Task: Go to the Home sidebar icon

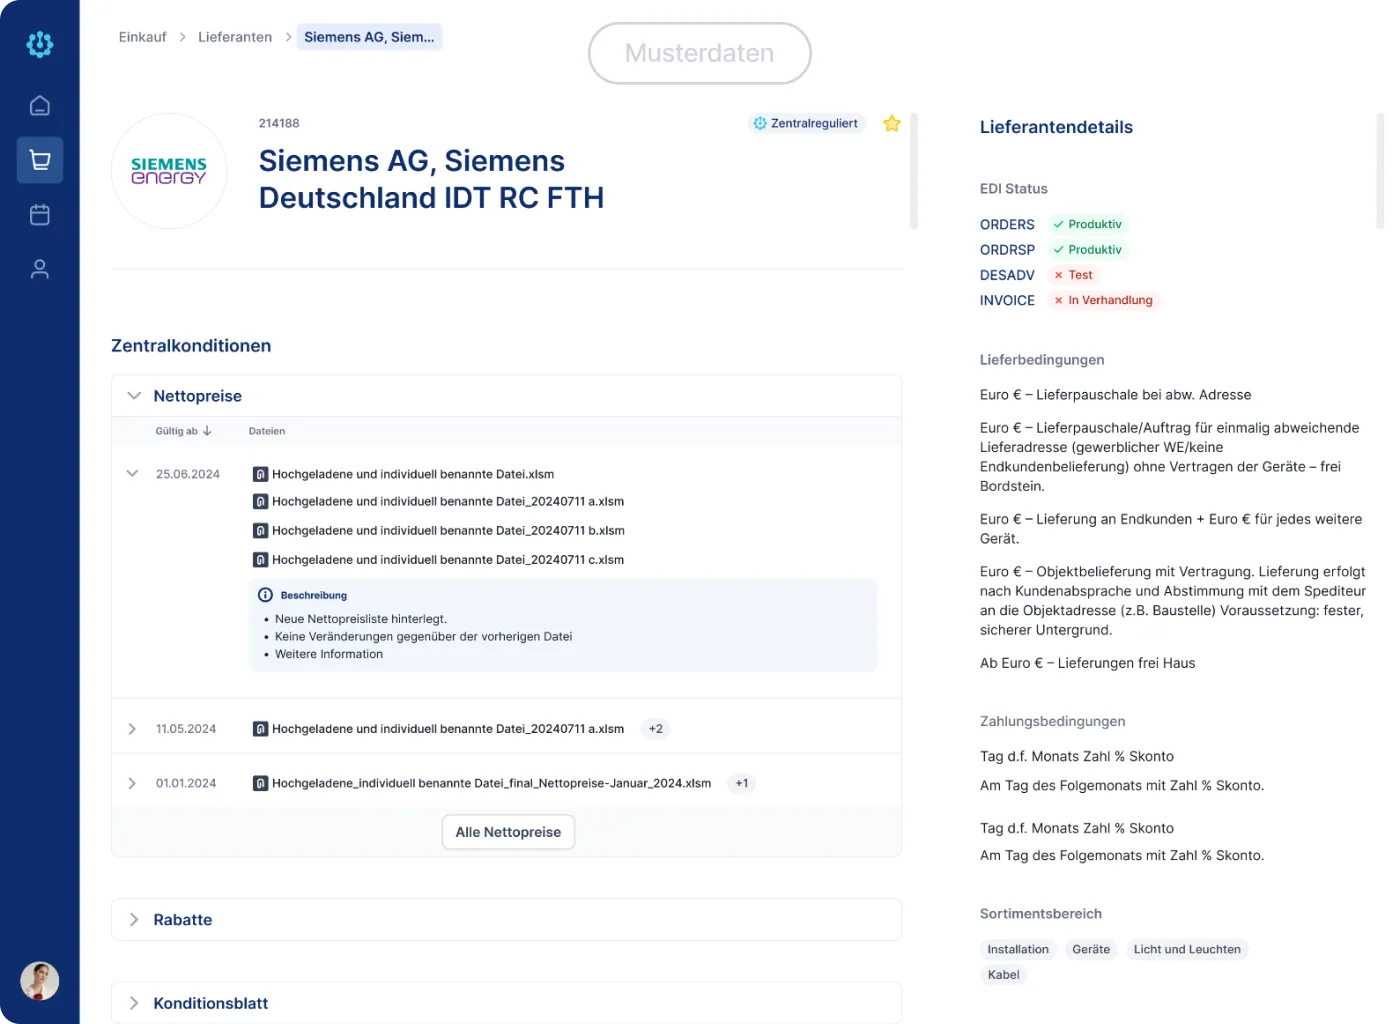Action: point(40,106)
